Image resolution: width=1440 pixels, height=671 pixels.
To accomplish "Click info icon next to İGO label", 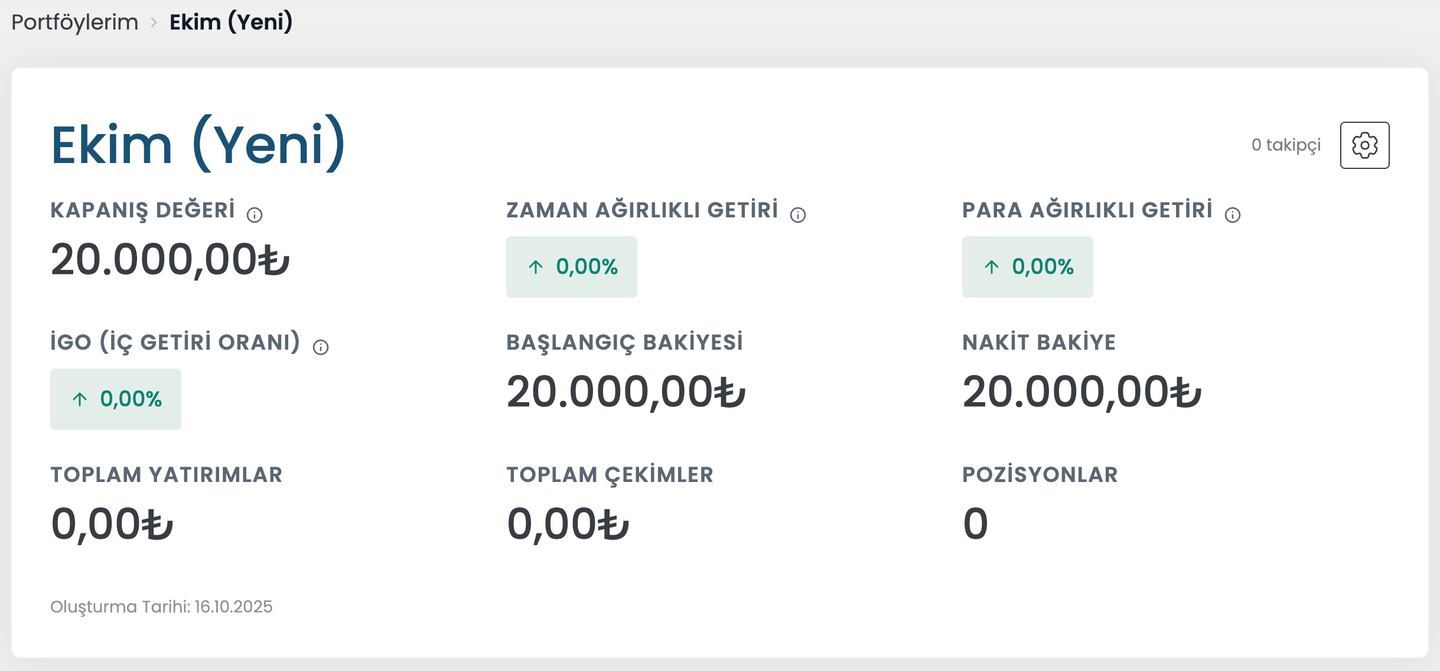I will point(321,347).
